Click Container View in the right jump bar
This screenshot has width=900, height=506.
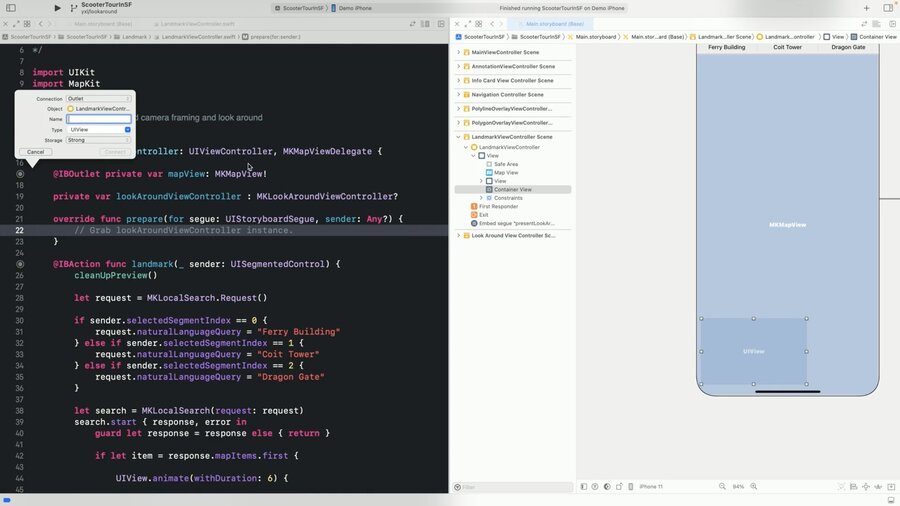[873, 37]
